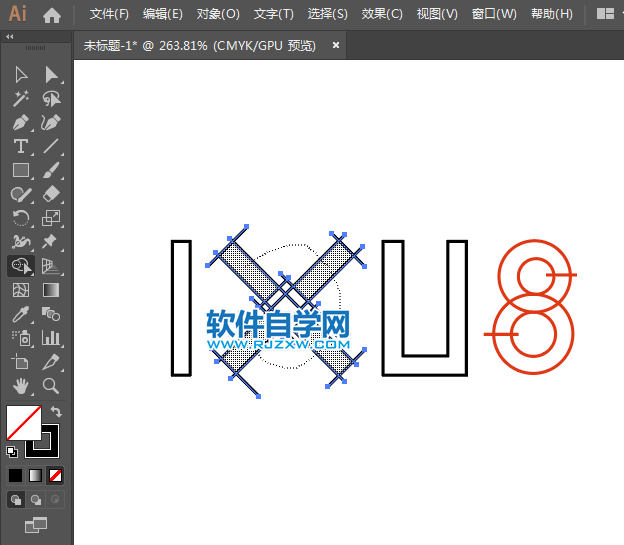624x545 pixels.
Task: Open the 帮助(H) menu
Action: pyautogui.click(x=552, y=14)
